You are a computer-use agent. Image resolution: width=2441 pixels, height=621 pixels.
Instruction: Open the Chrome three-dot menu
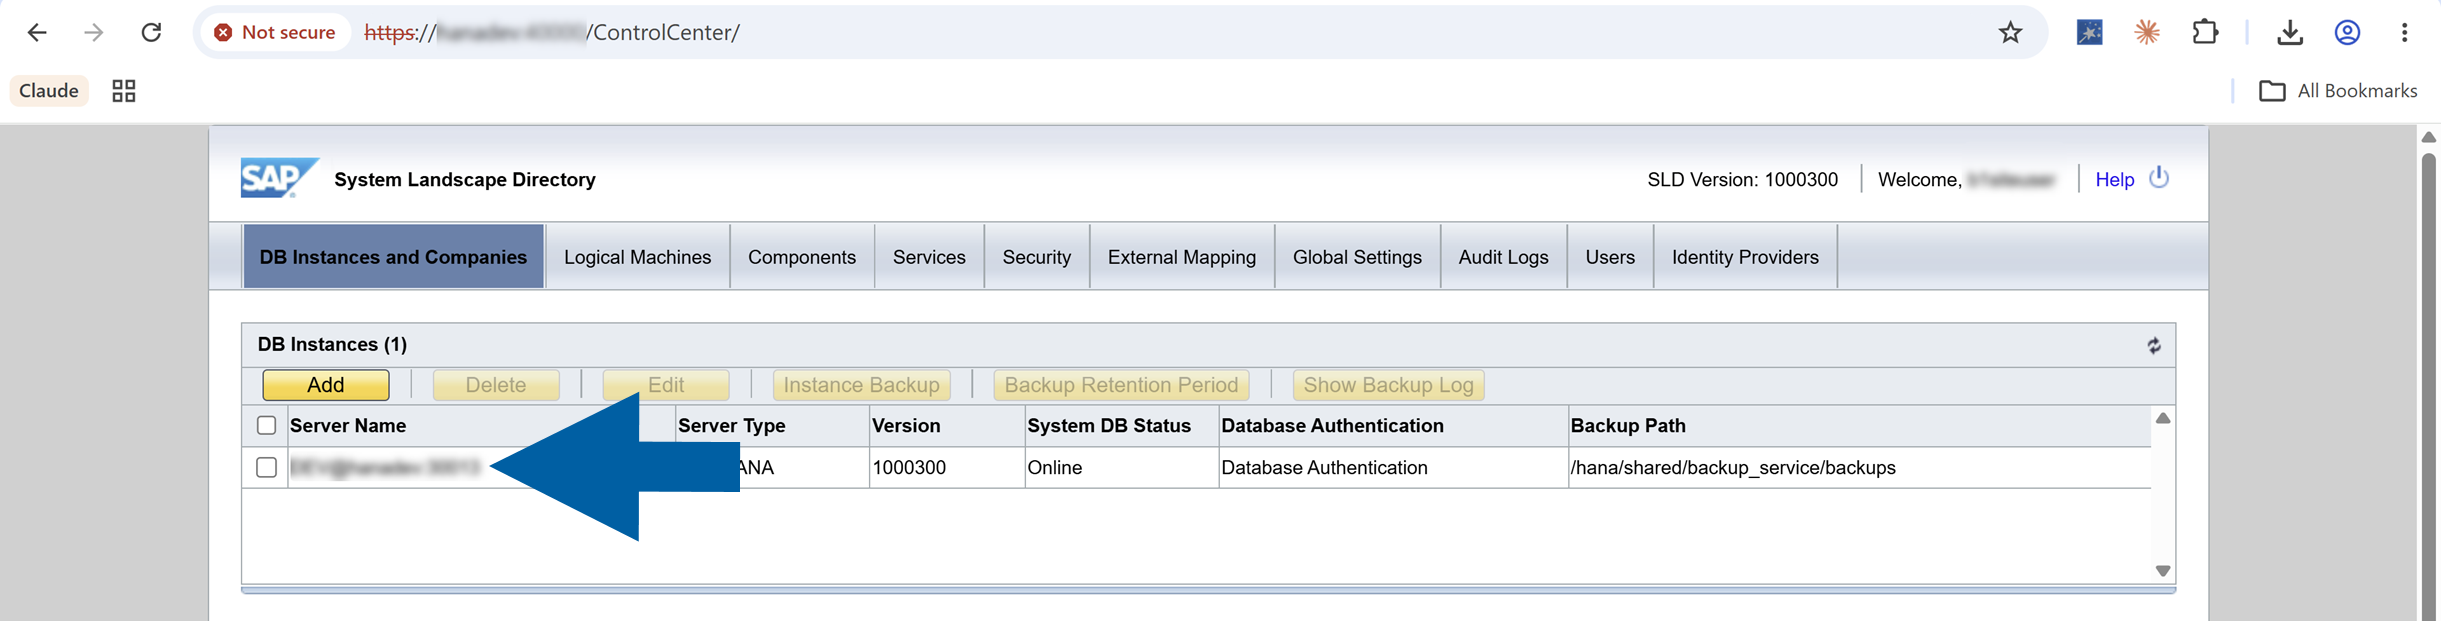(2404, 33)
